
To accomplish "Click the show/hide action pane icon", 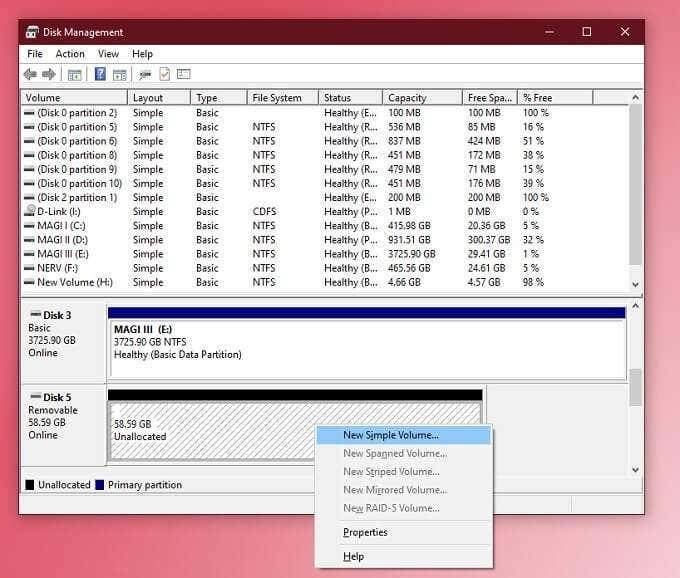I will [x=120, y=75].
